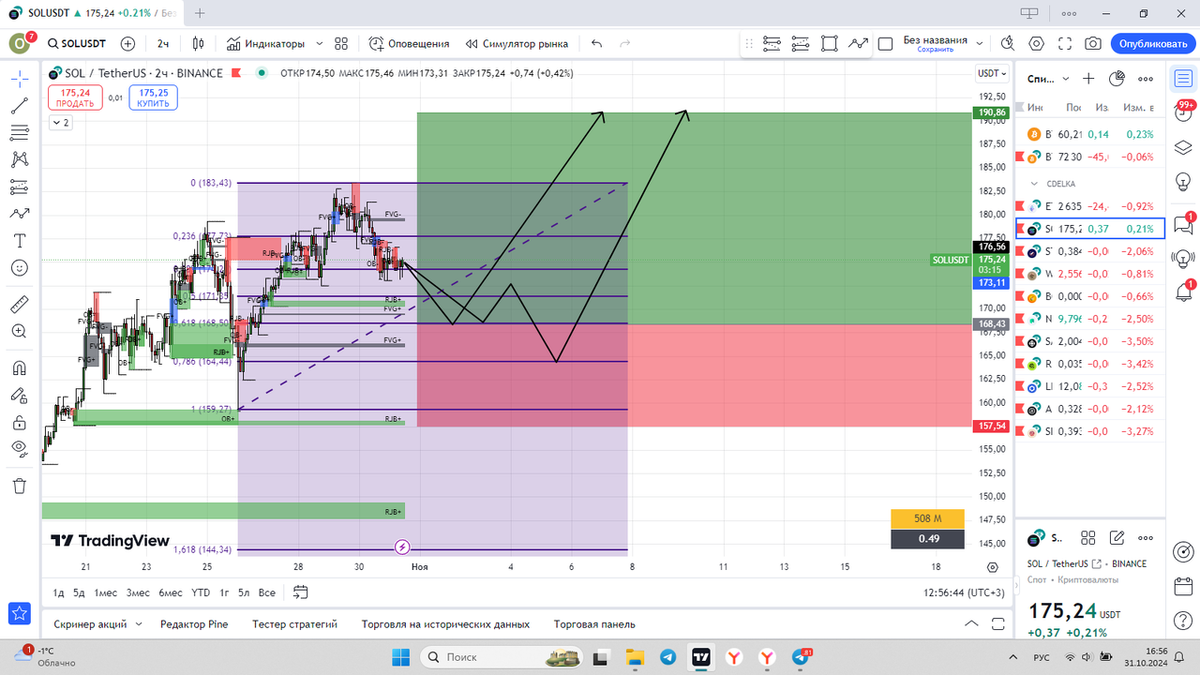Open the watchlist panel icon in right sidebar
Screen dimensions: 1200x675
1183,78
